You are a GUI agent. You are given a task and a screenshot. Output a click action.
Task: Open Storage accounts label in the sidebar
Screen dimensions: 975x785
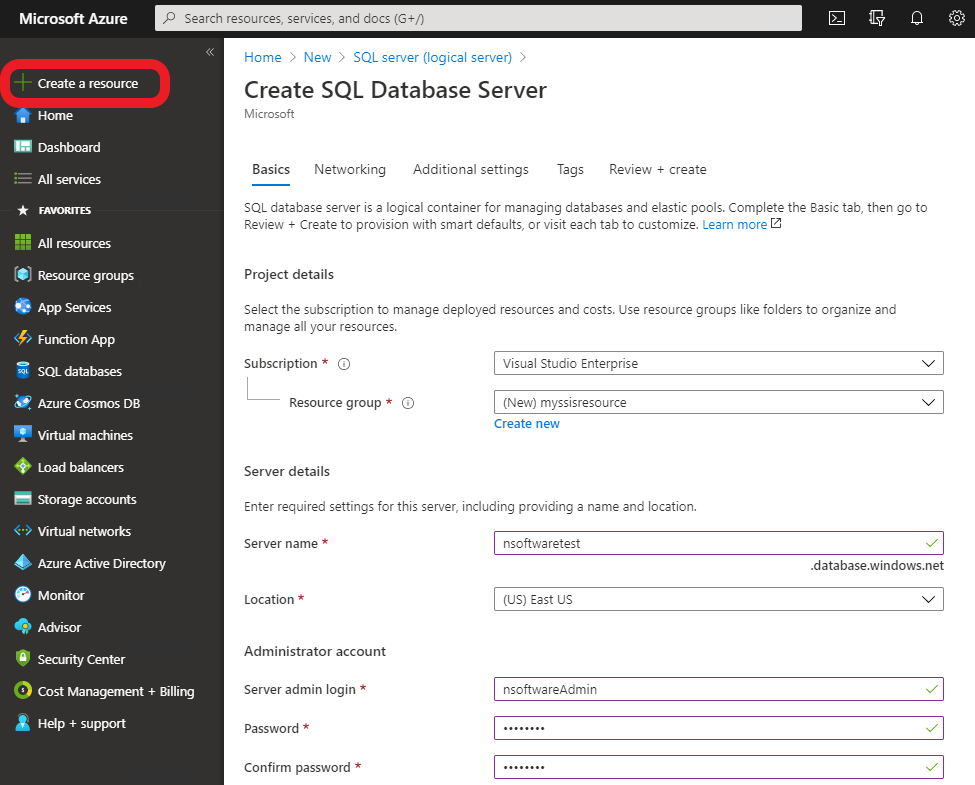[87, 499]
